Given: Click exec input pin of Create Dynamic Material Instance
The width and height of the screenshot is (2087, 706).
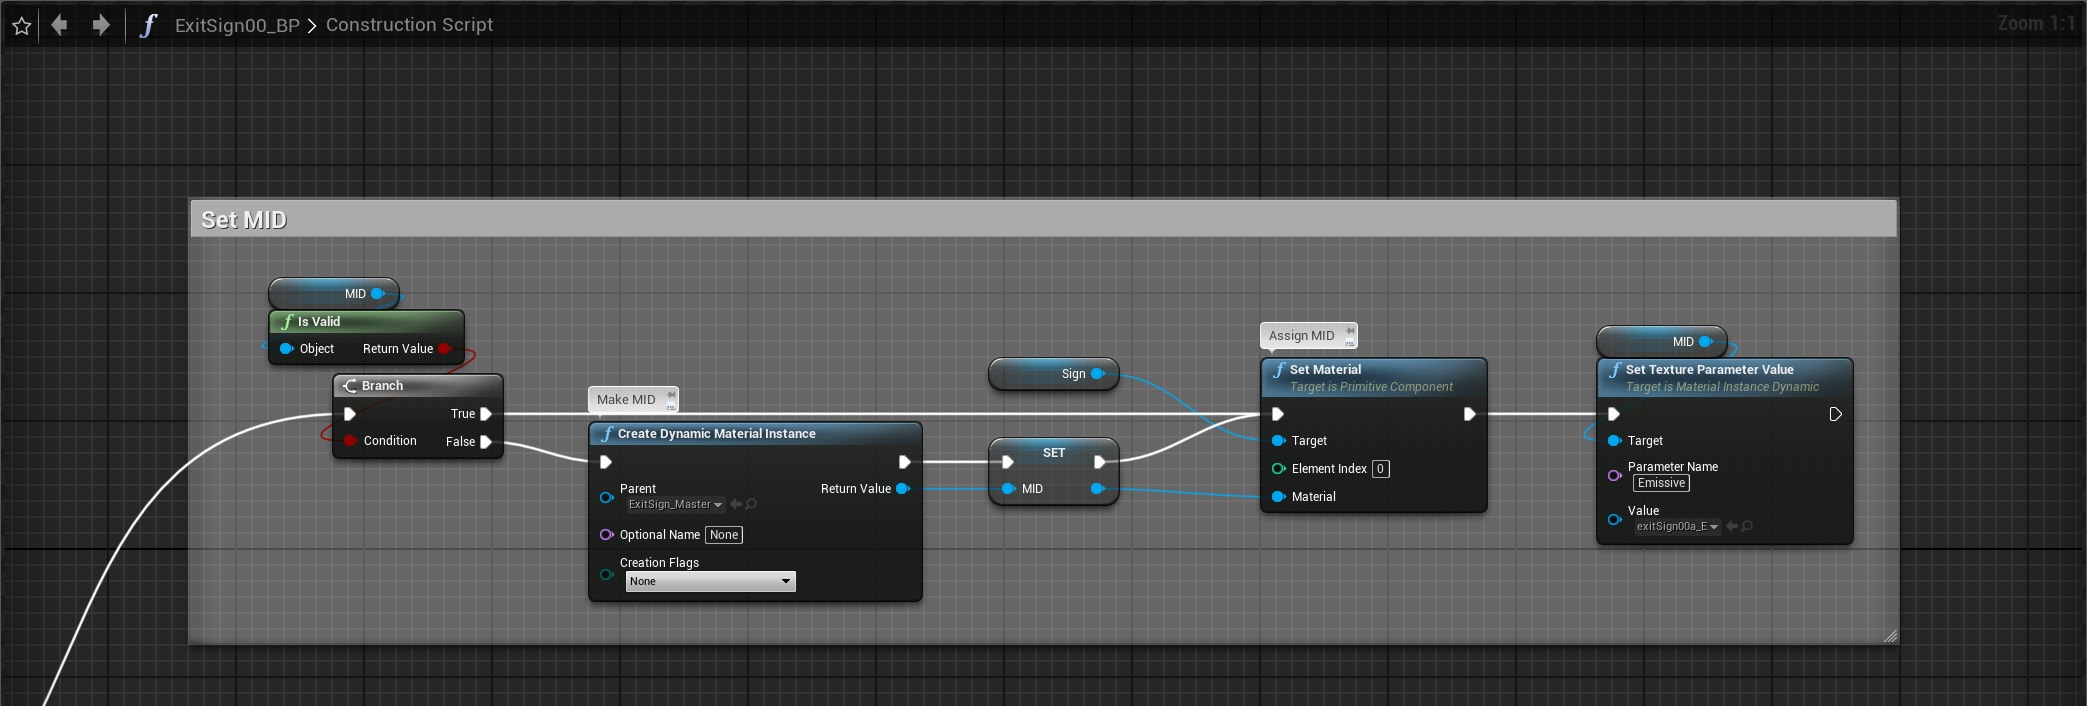Looking at the screenshot, I should click(606, 462).
